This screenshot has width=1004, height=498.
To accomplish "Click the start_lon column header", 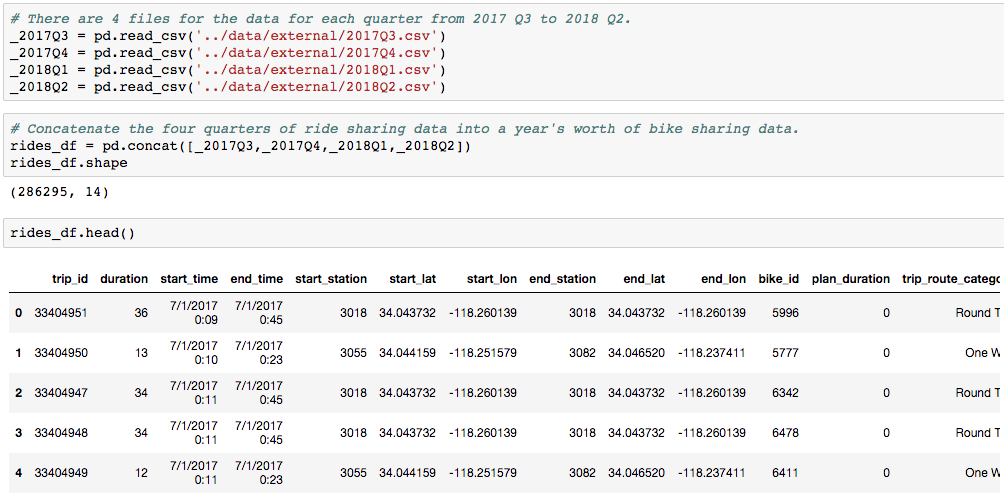I will tap(491, 279).
